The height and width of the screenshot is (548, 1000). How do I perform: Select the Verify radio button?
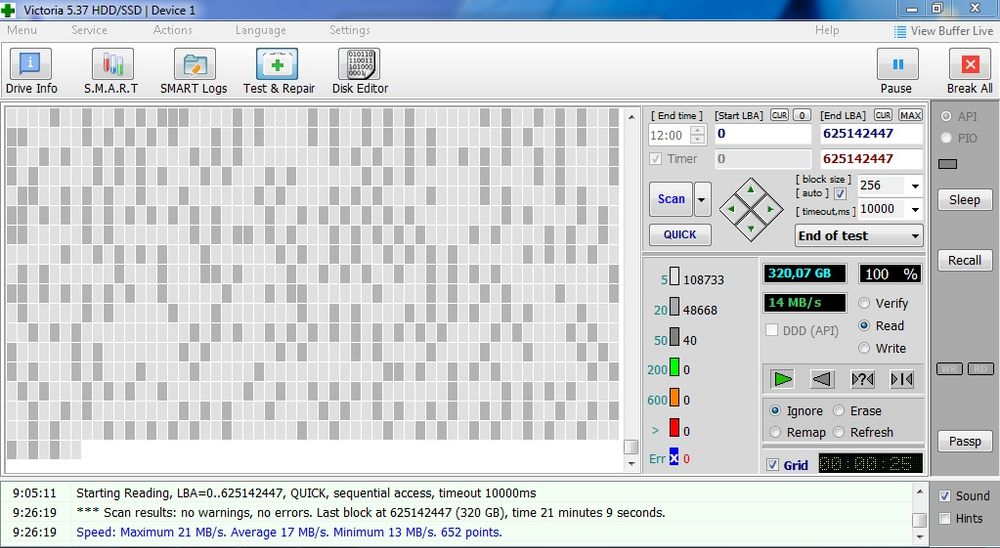pyautogui.click(x=864, y=303)
